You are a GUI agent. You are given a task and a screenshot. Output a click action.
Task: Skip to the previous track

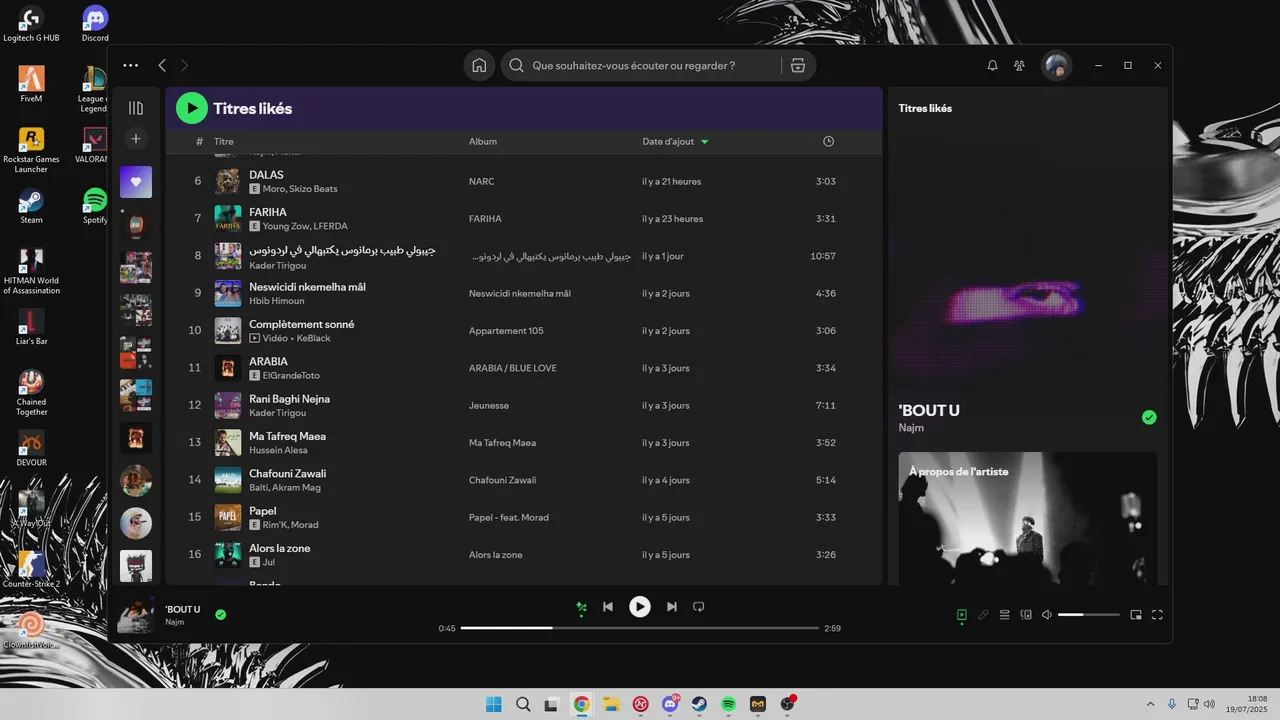coord(608,607)
